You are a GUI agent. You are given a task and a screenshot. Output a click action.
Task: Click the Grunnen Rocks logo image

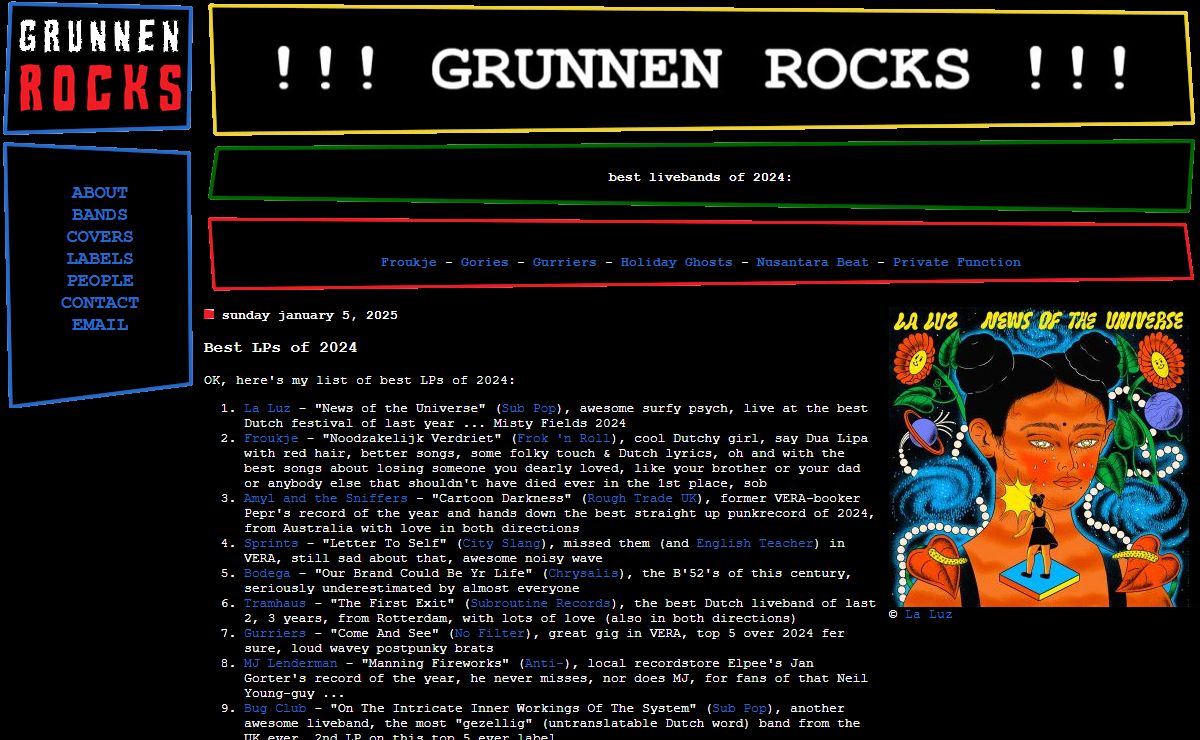point(98,69)
